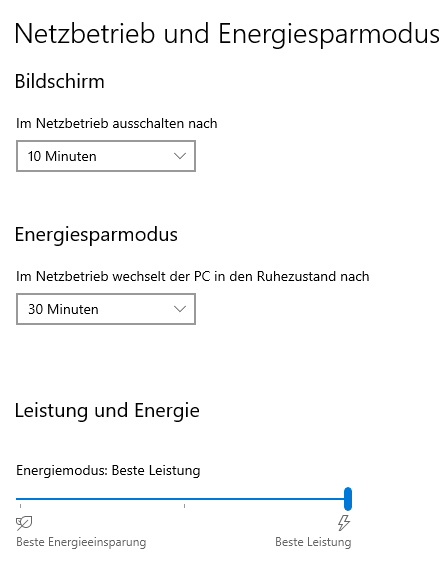Open the screen-off time dropdown showing 10 Minuten
This screenshot has height=580, width=442.
pyautogui.click(x=106, y=156)
